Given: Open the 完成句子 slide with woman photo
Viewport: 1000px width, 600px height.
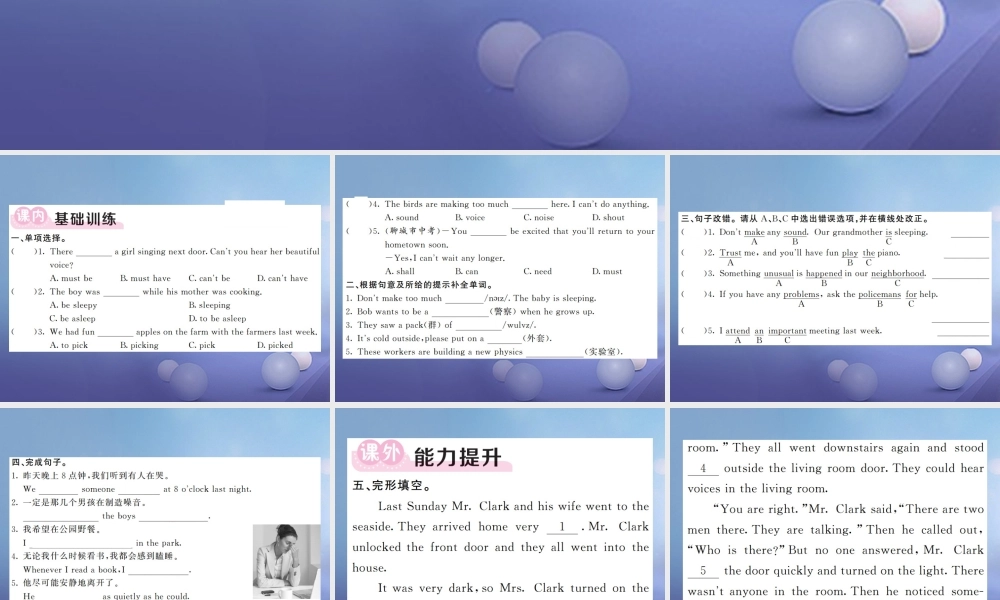Looking at the screenshot, I should pyautogui.click(x=165, y=504).
